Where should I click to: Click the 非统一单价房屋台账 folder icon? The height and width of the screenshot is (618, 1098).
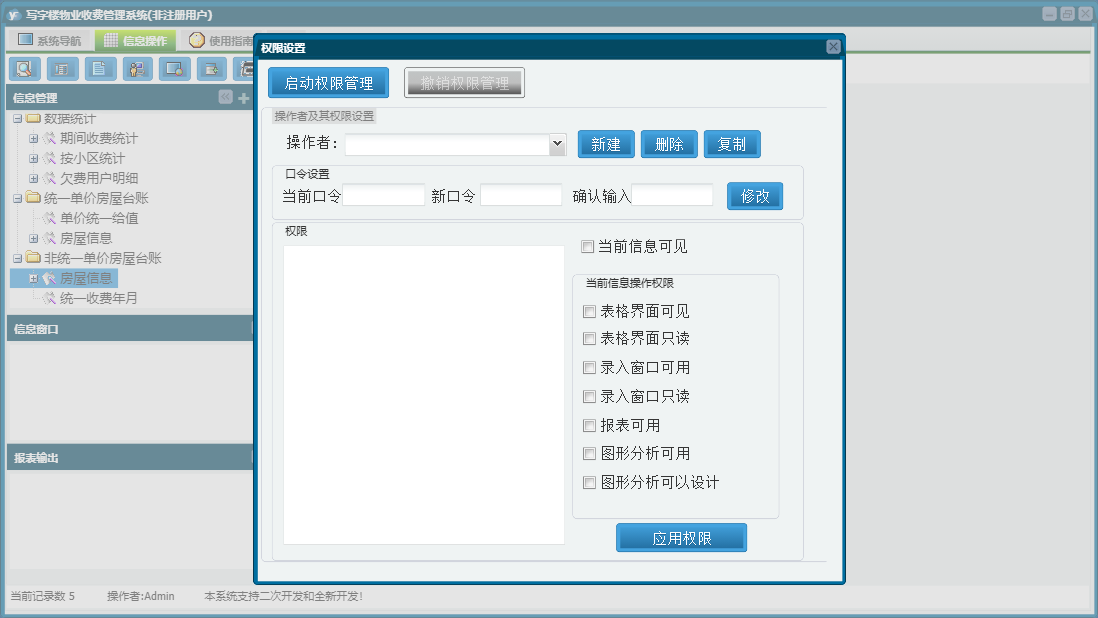click(33, 258)
